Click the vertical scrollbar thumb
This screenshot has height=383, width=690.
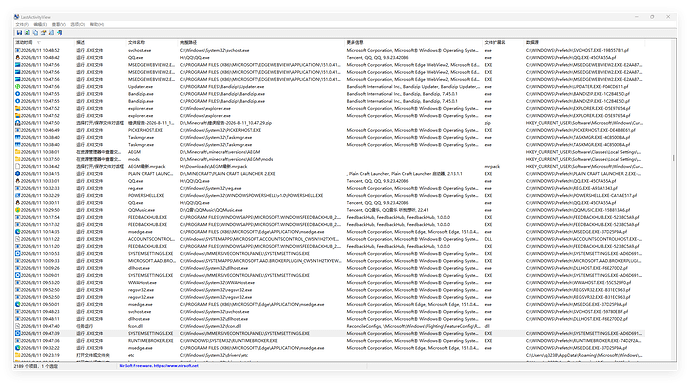click(674, 157)
